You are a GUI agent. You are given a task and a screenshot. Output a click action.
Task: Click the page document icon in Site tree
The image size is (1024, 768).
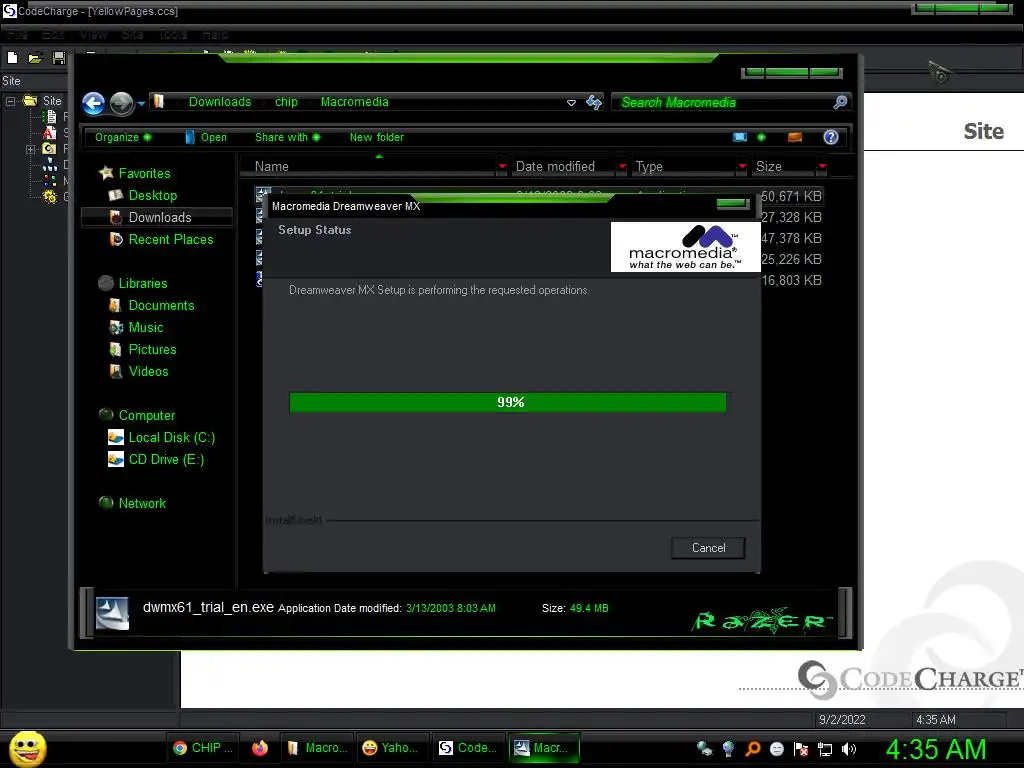tap(50, 117)
